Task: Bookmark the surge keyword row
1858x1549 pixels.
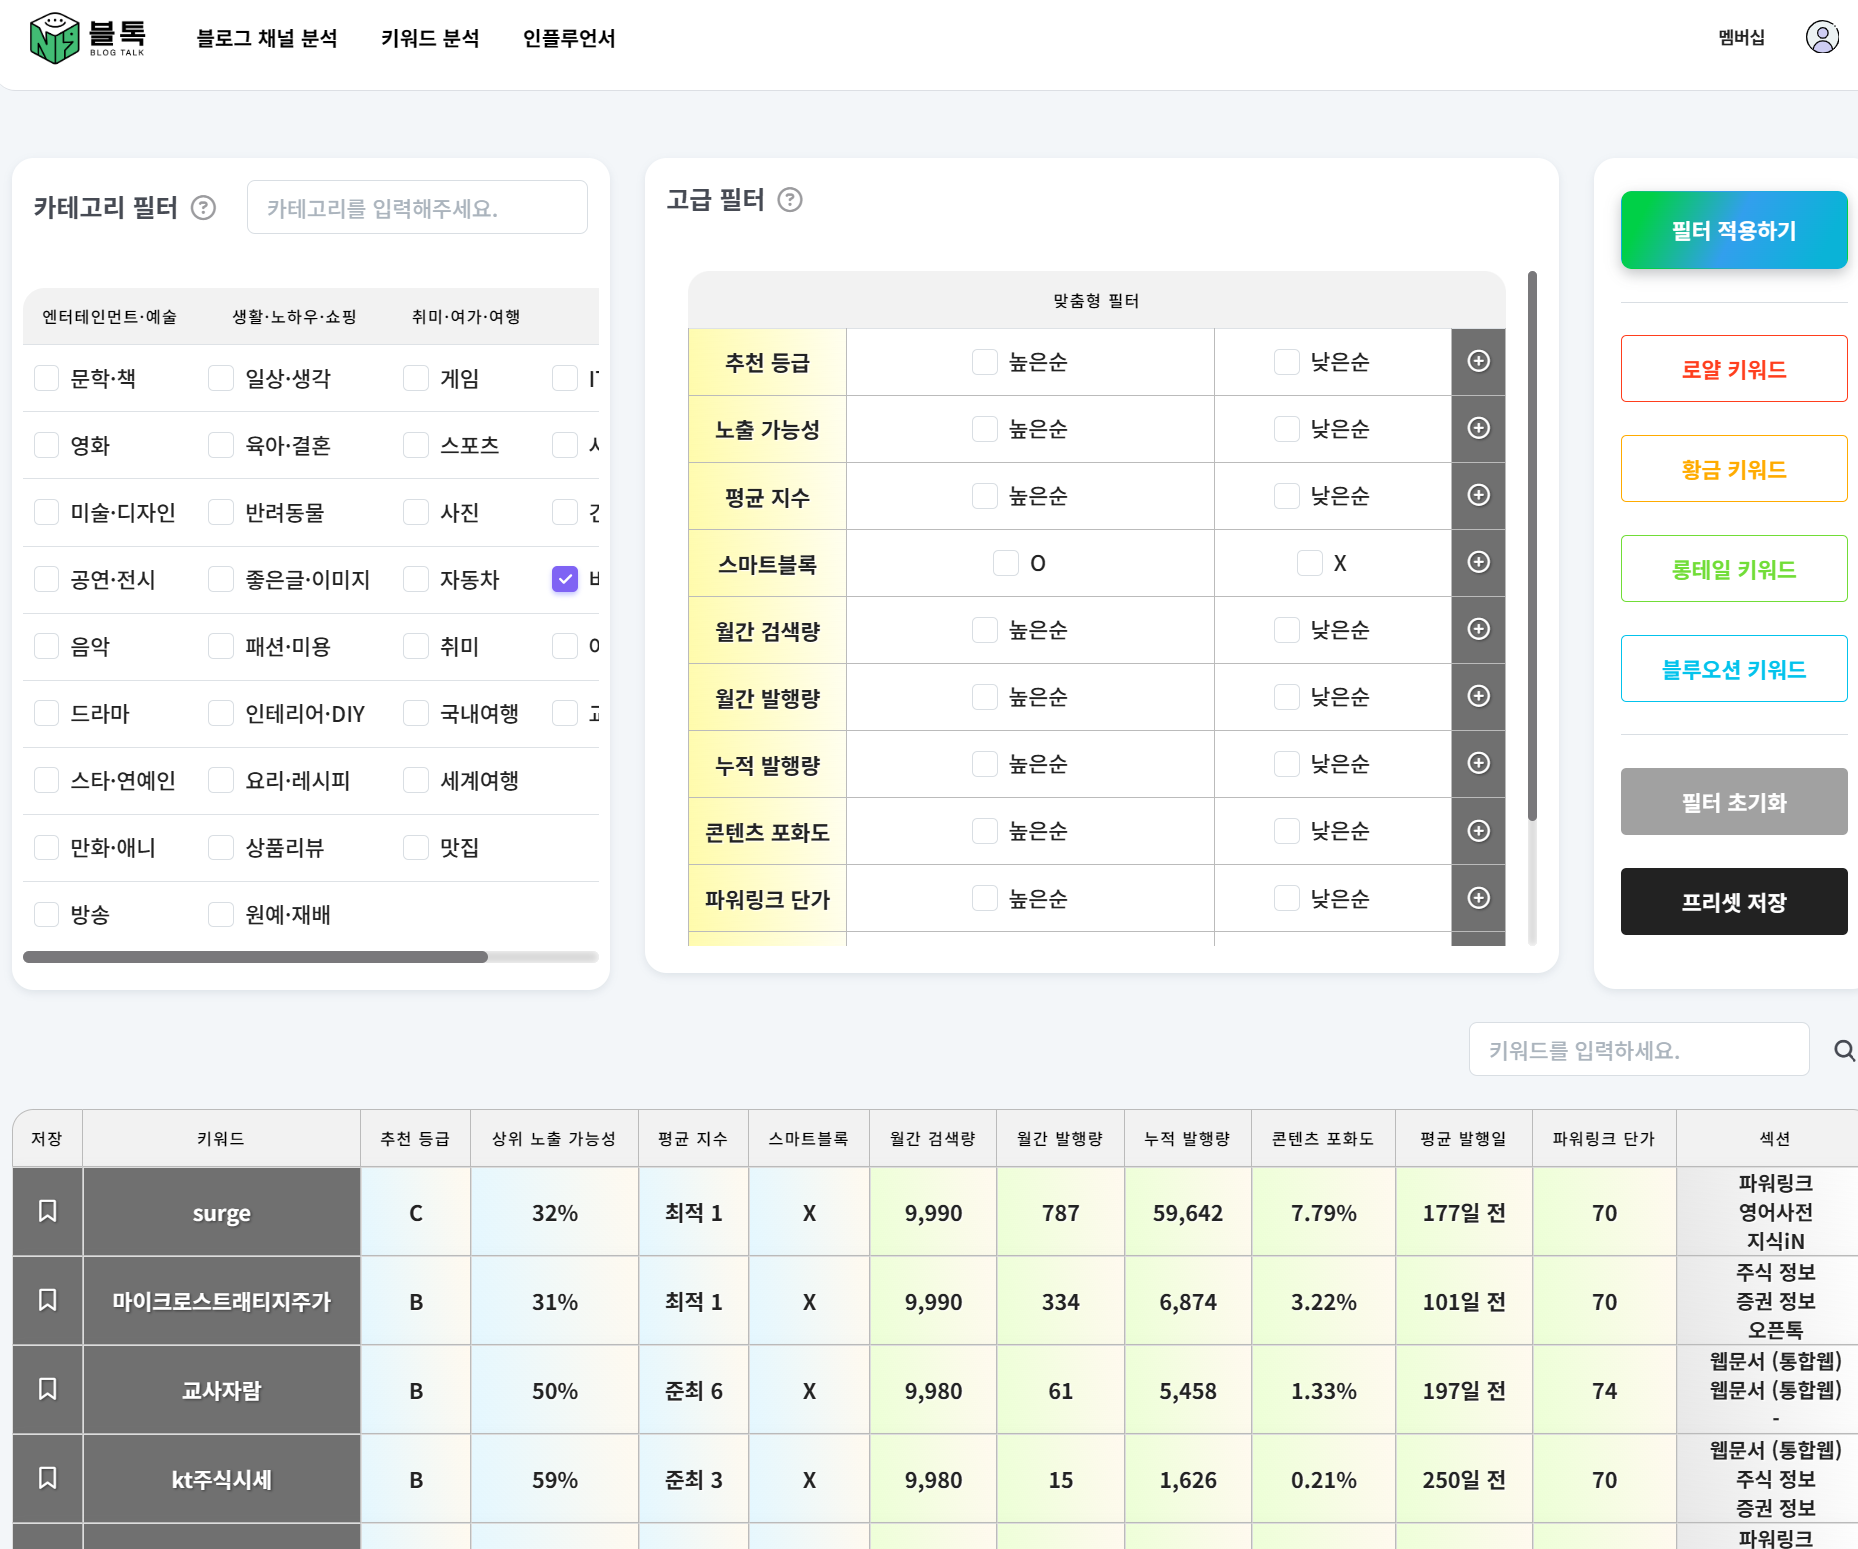Action: [47, 1212]
